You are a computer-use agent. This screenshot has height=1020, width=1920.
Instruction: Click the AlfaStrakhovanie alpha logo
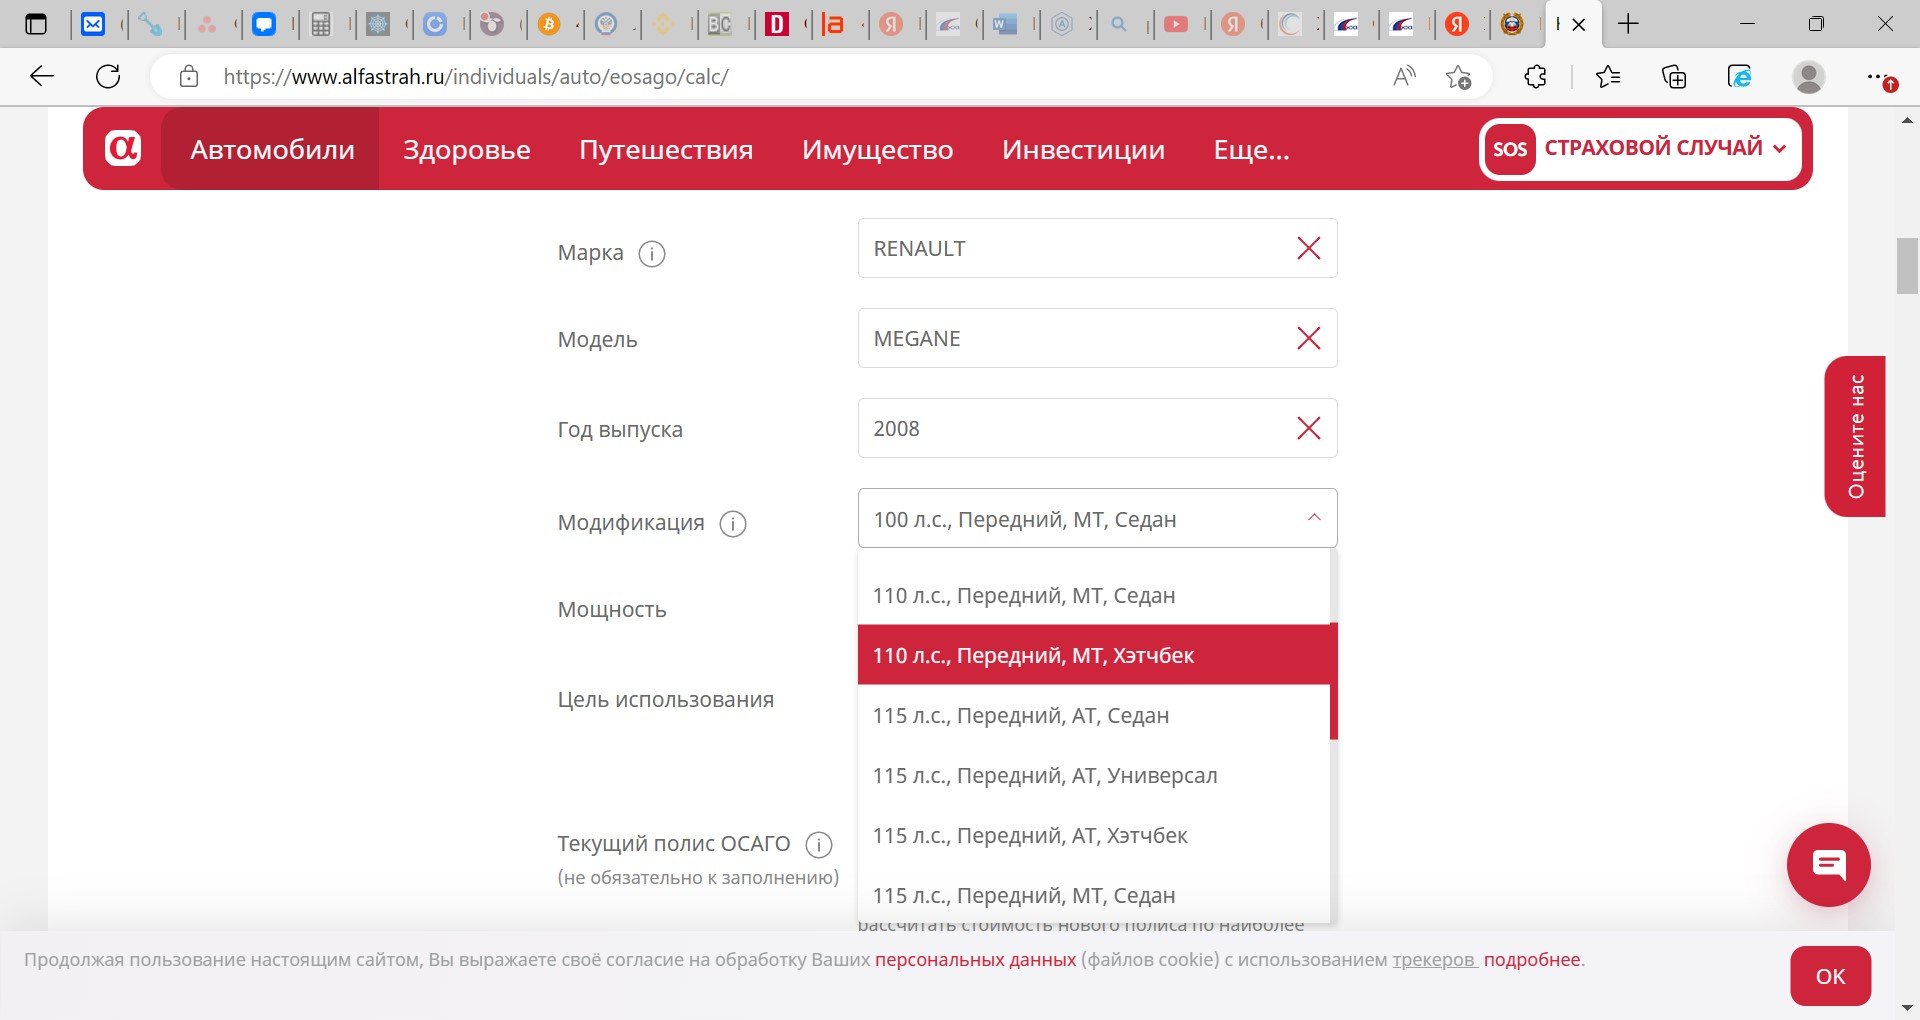[123, 148]
